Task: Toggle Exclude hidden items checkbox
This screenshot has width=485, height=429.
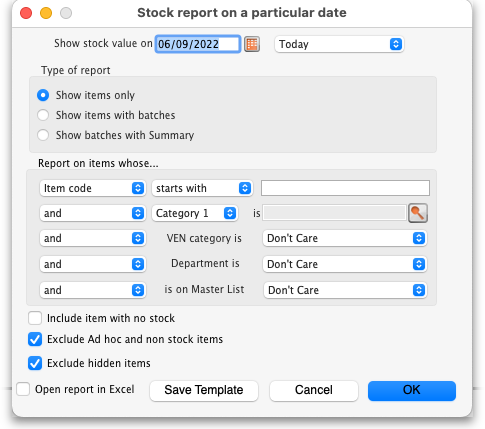Action: [35, 363]
